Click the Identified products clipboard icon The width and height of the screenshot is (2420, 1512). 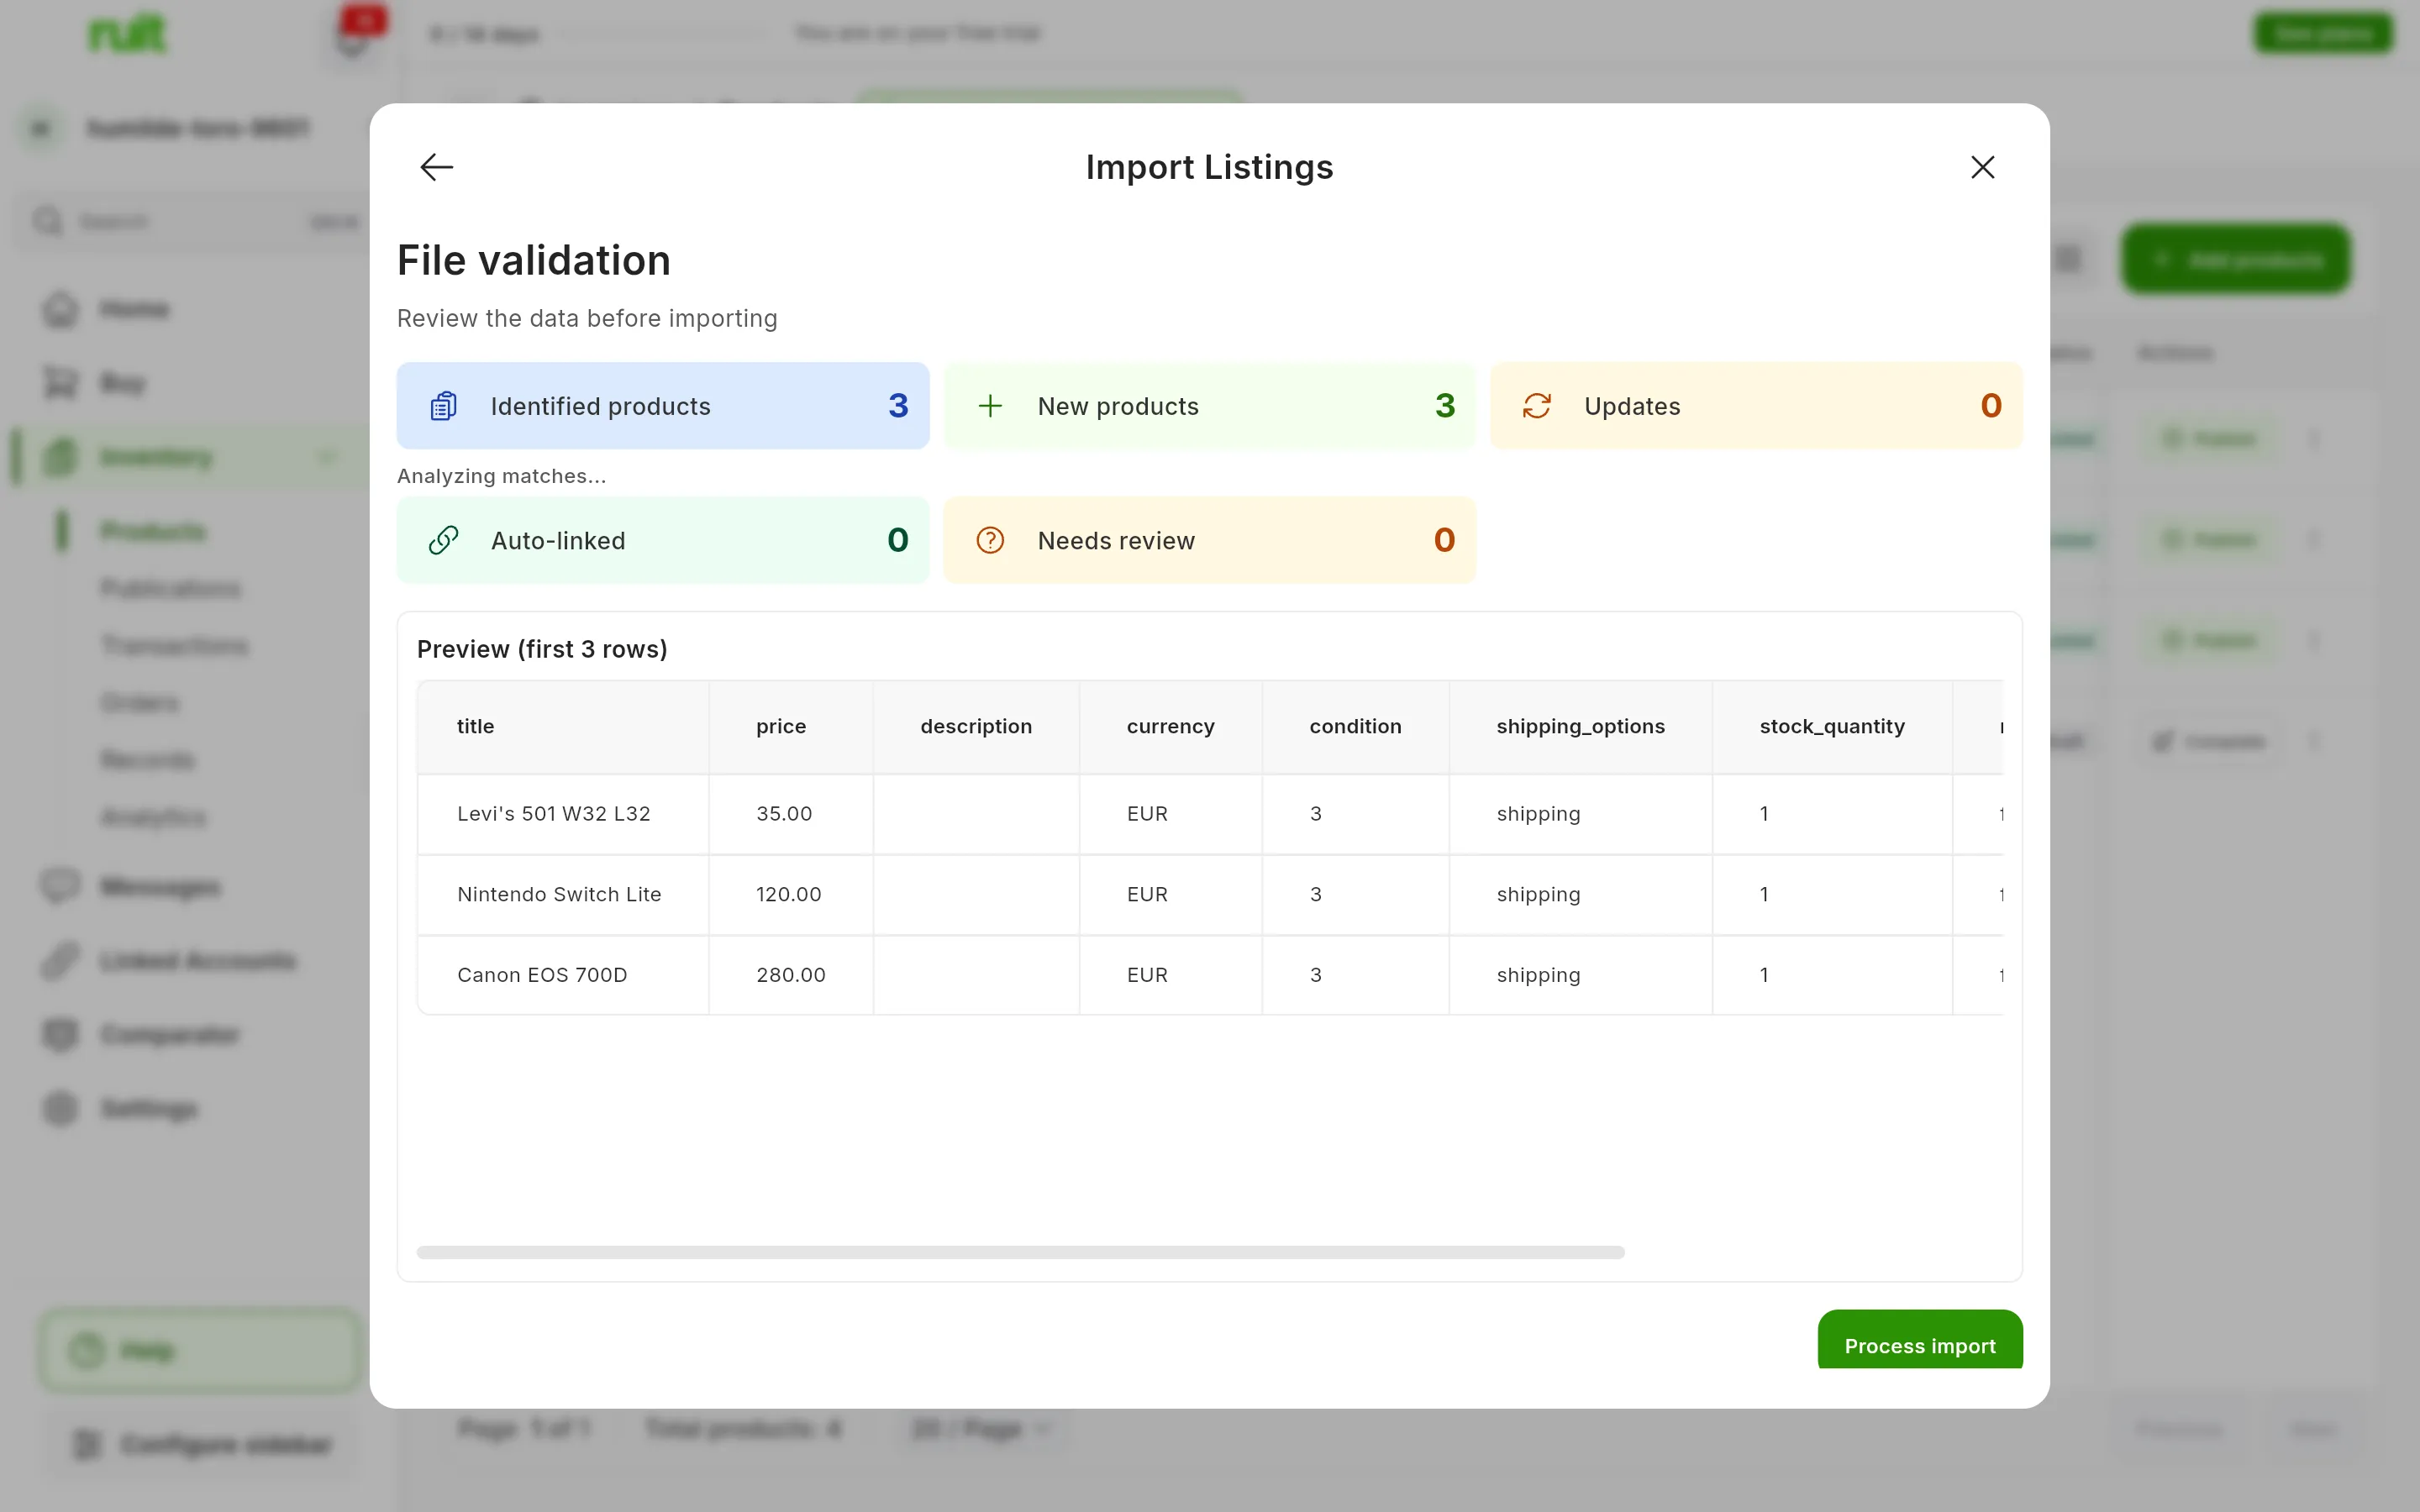click(x=444, y=406)
